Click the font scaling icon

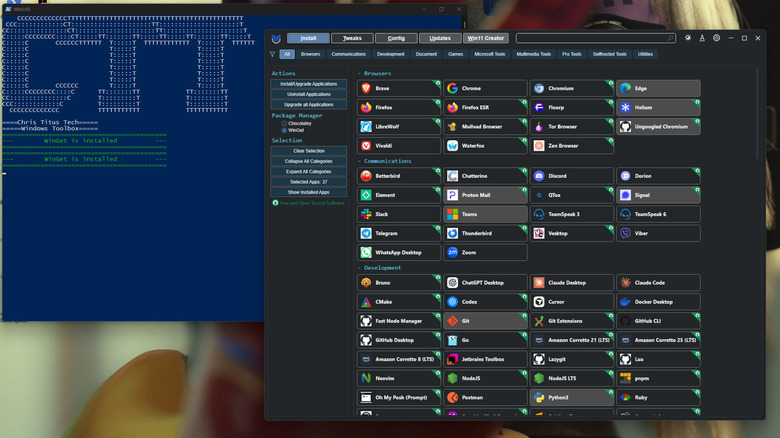(x=702, y=38)
